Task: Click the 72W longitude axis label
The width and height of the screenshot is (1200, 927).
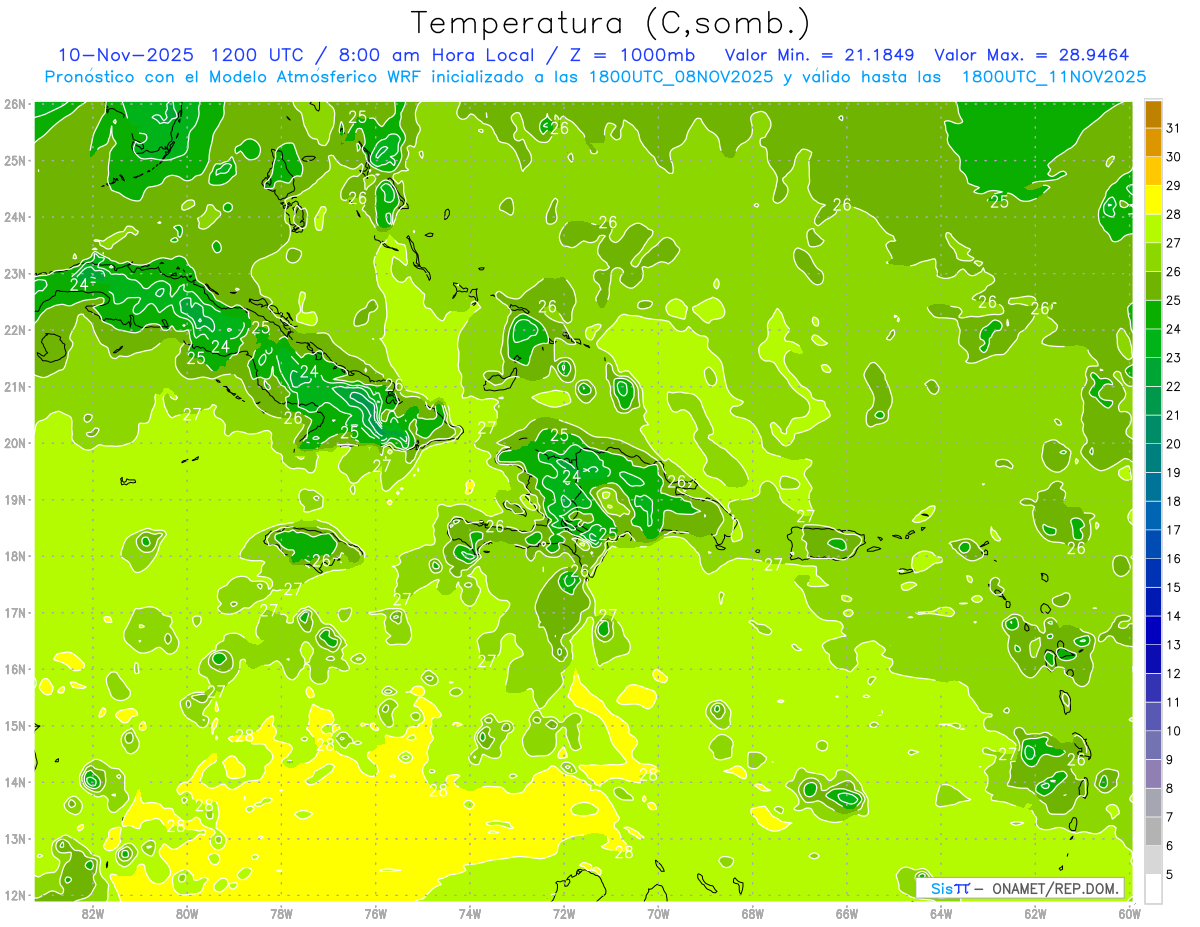Action: click(x=564, y=913)
